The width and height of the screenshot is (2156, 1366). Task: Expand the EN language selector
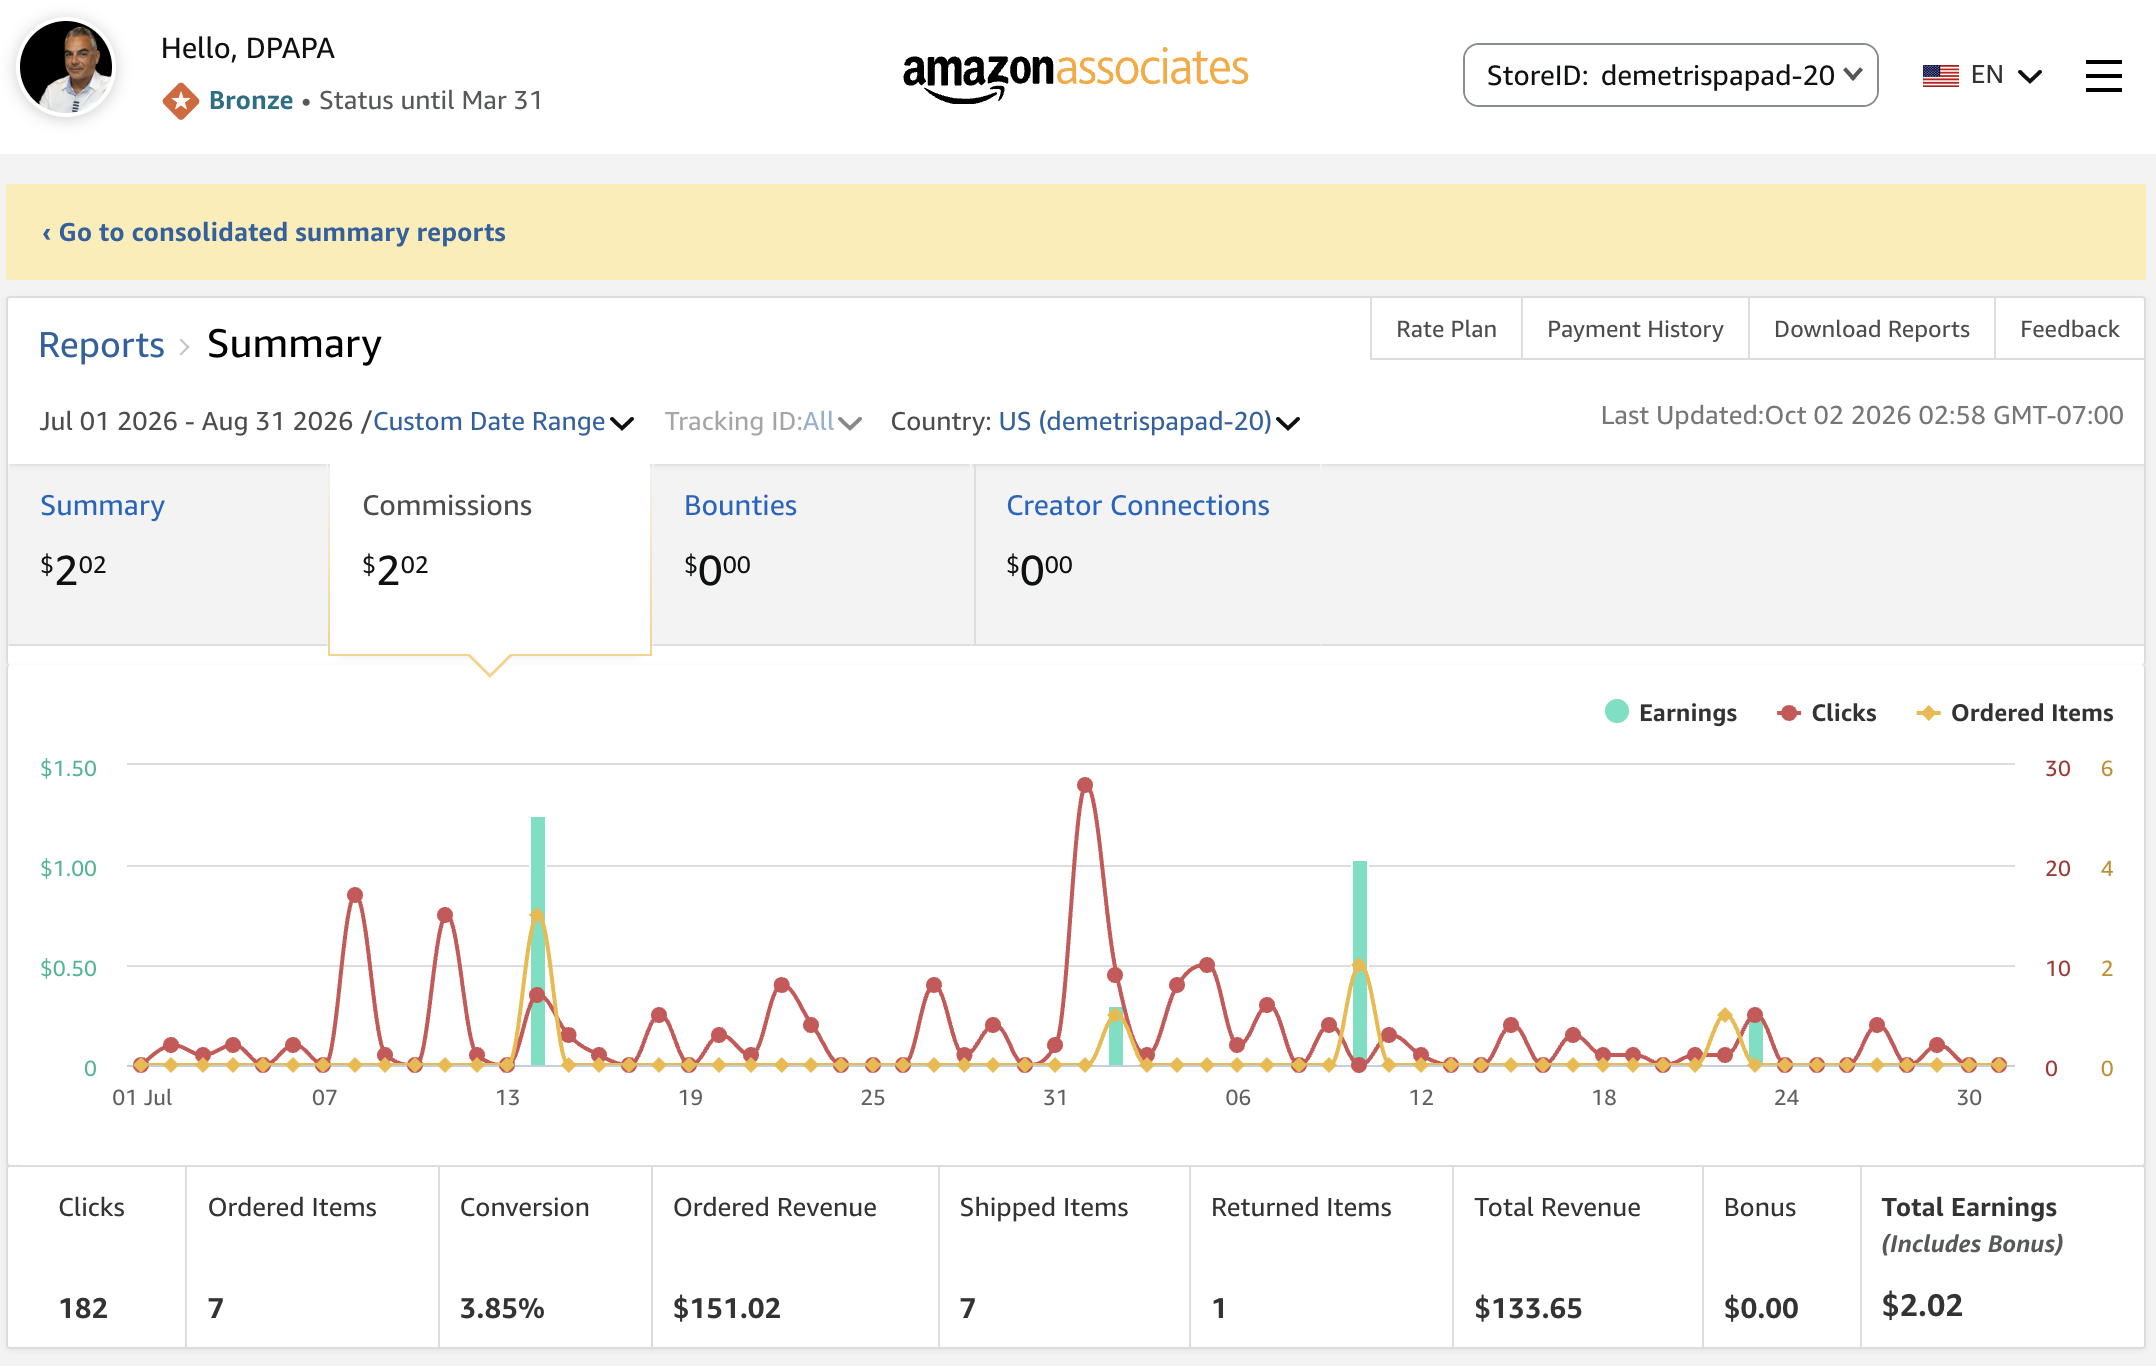pos(2006,76)
